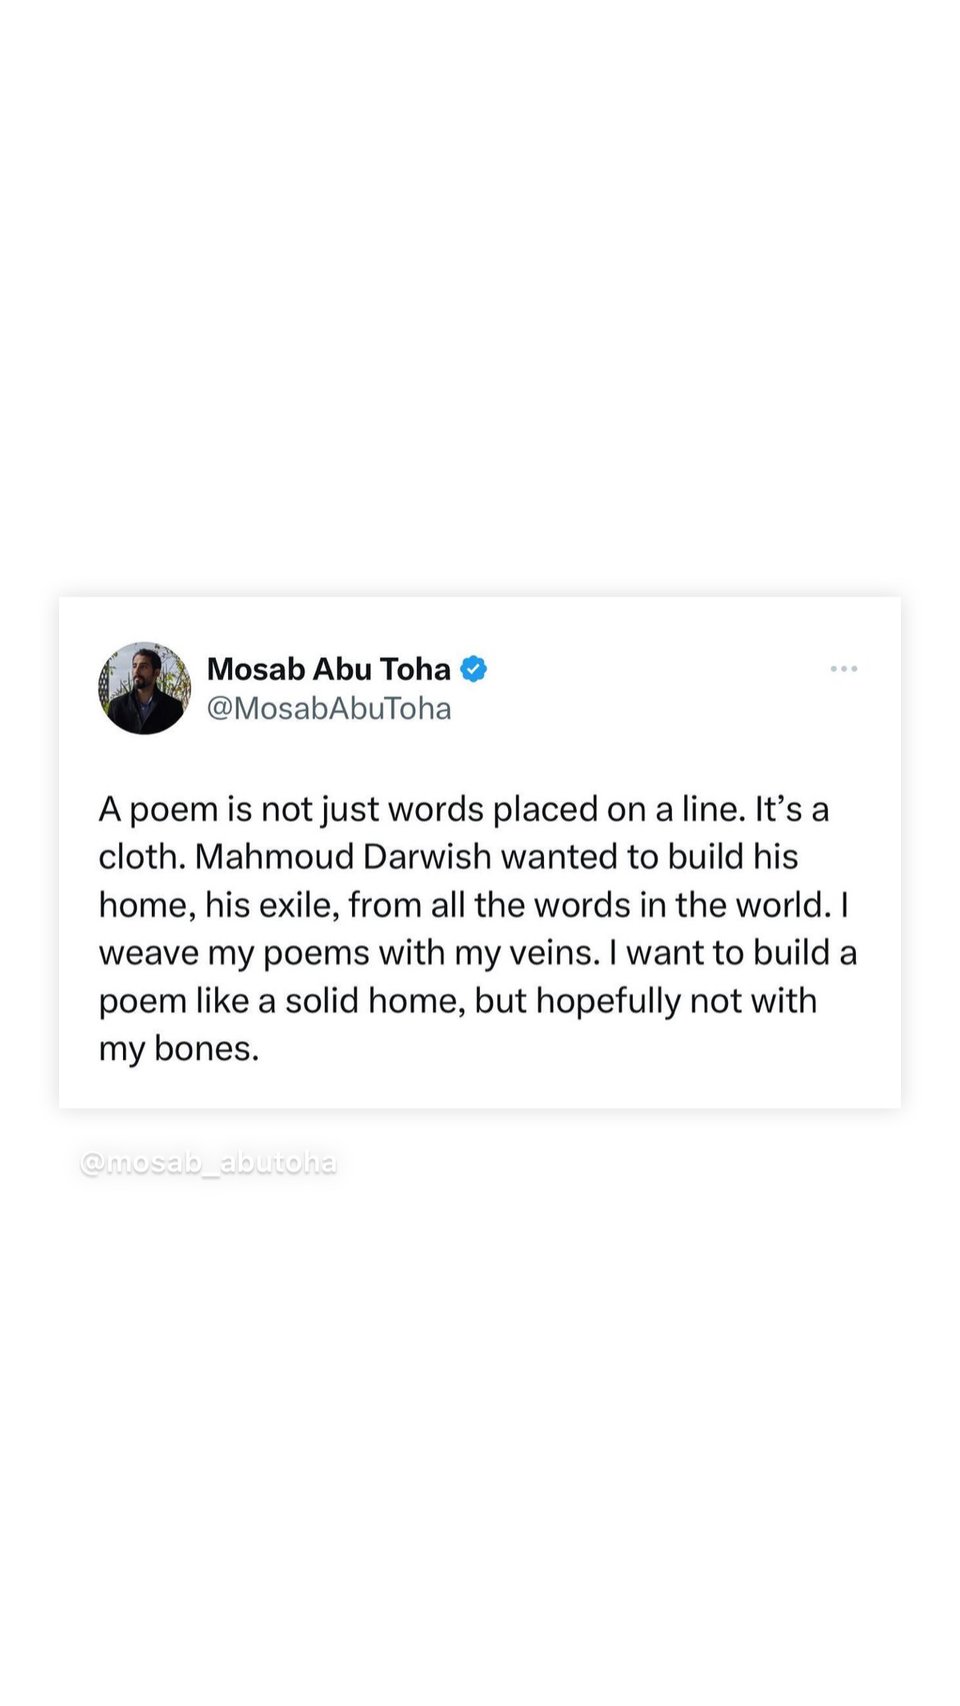Click the @MosabAbuToha Twitter handle
The width and height of the screenshot is (960, 1706).
(328, 708)
